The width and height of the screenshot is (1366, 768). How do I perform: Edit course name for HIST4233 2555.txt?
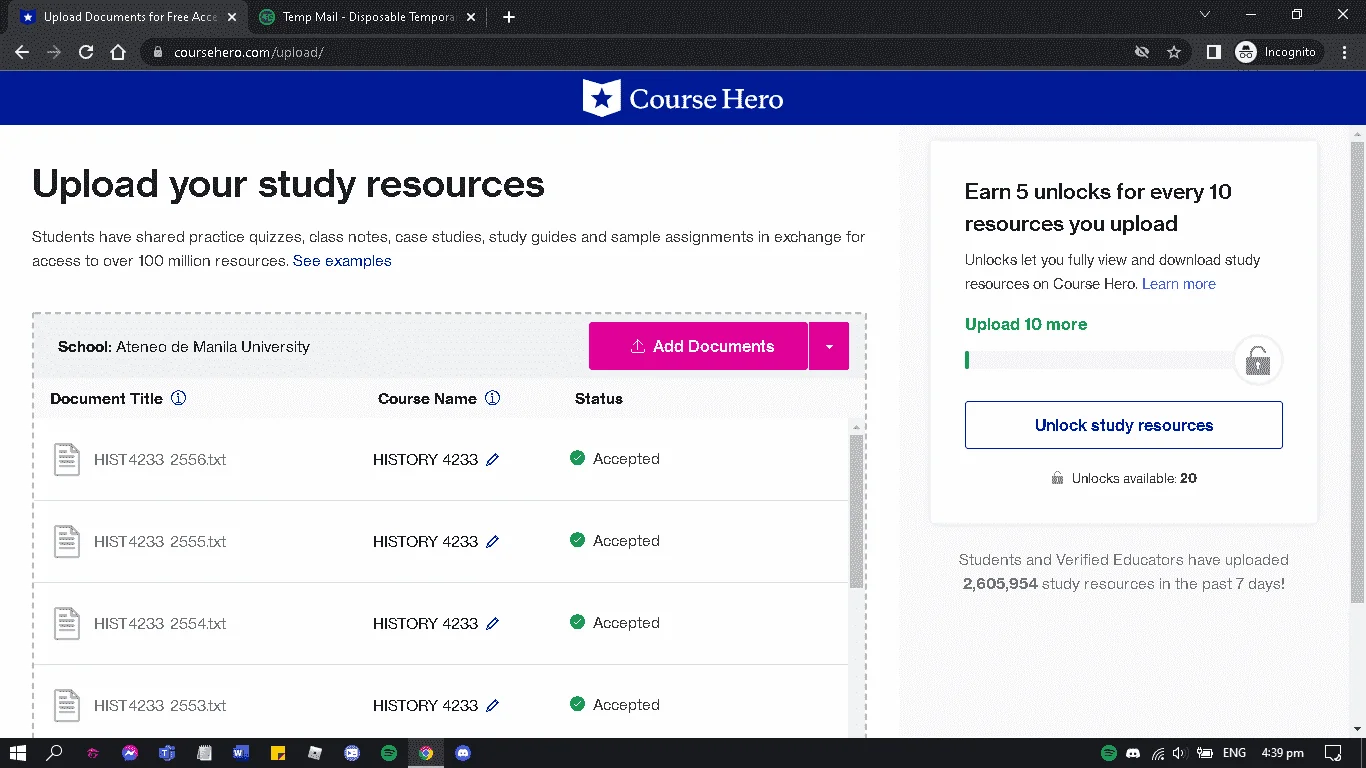click(x=492, y=542)
